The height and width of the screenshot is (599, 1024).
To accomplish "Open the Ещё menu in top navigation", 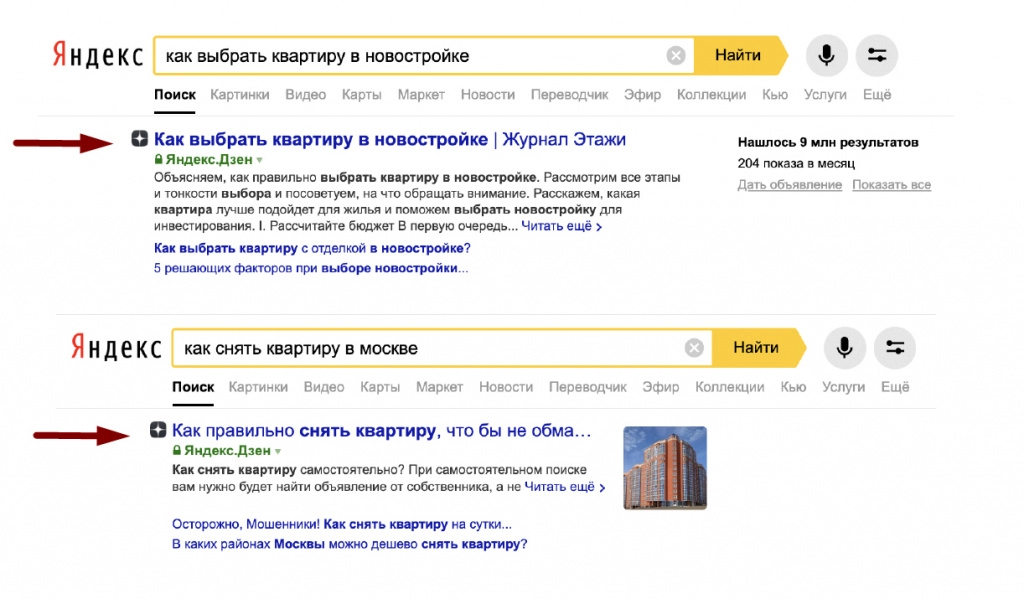I will pyautogui.click(x=877, y=95).
